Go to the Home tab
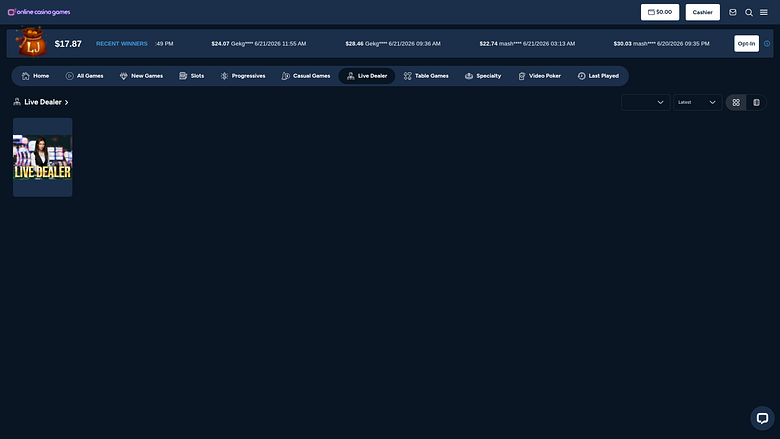The width and height of the screenshot is (780, 439). [35, 76]
